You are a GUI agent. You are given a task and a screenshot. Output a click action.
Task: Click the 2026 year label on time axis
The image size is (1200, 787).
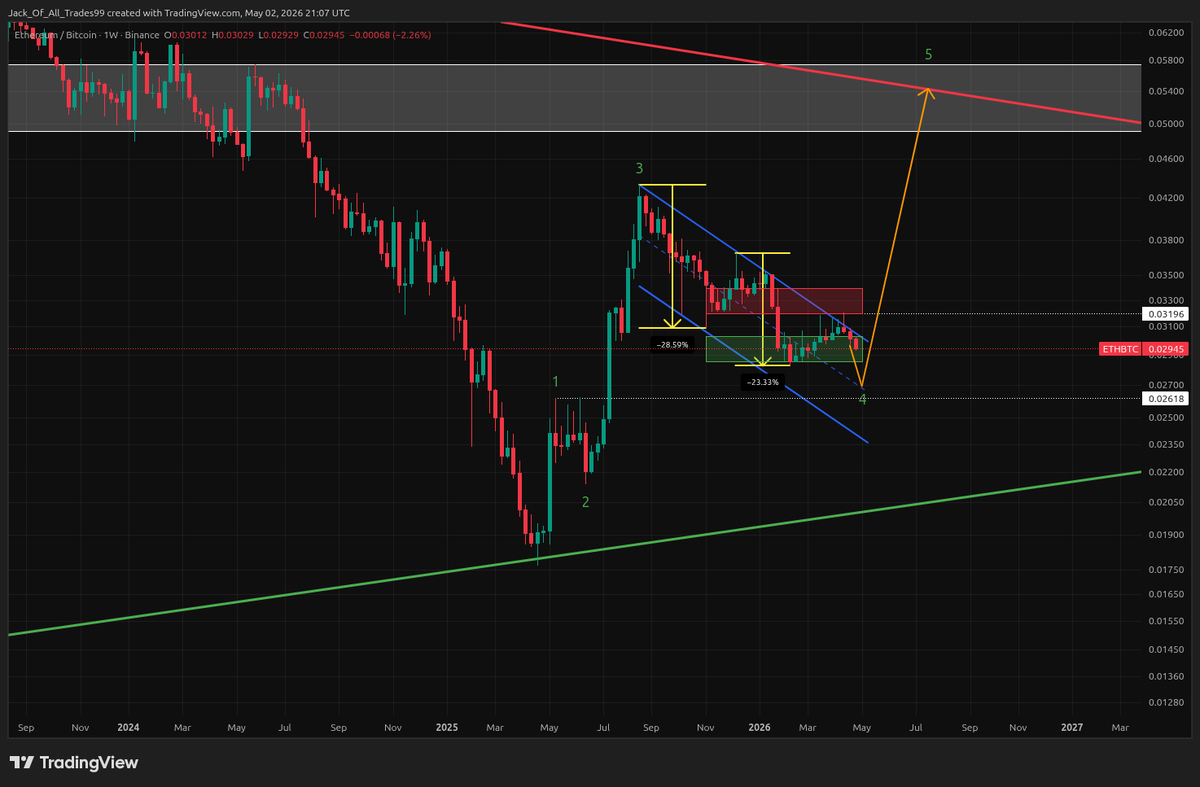[x=761, y=729]
